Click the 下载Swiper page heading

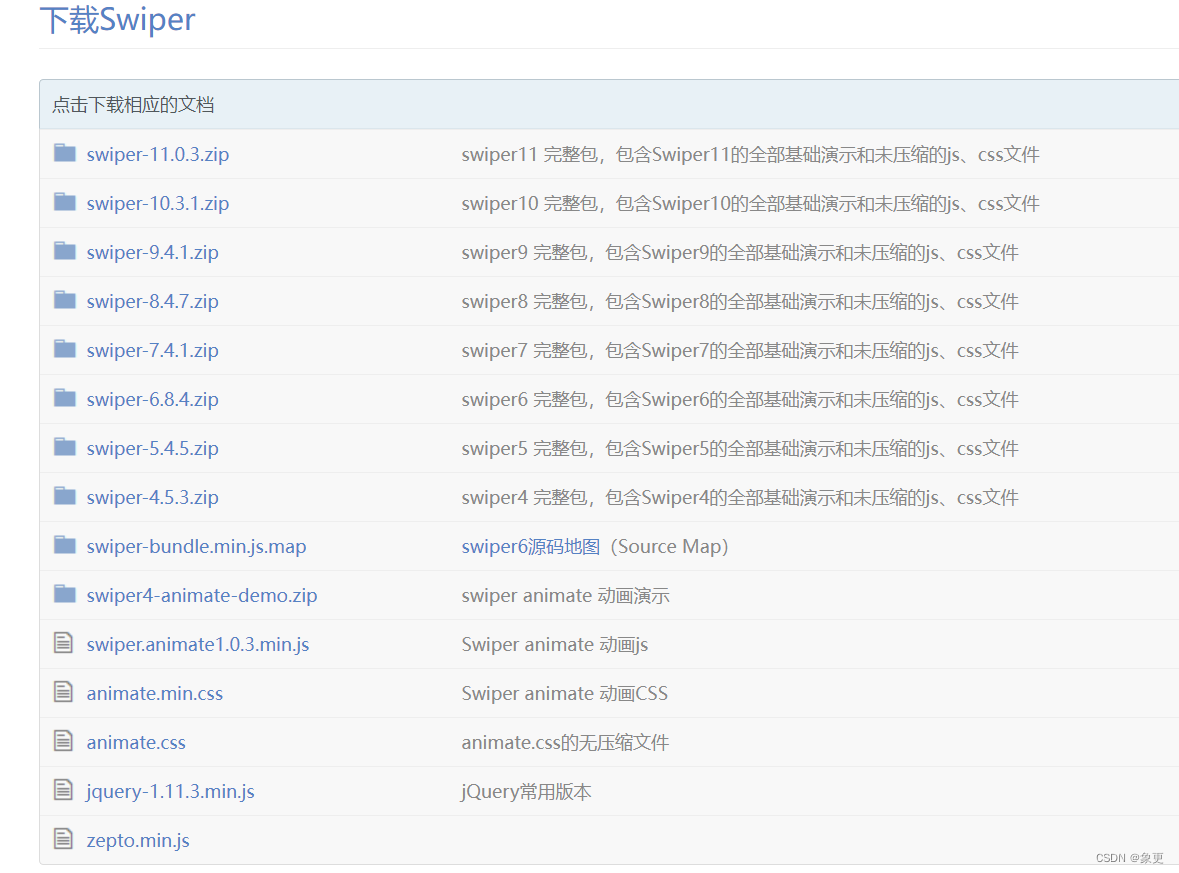pos(117,20)
